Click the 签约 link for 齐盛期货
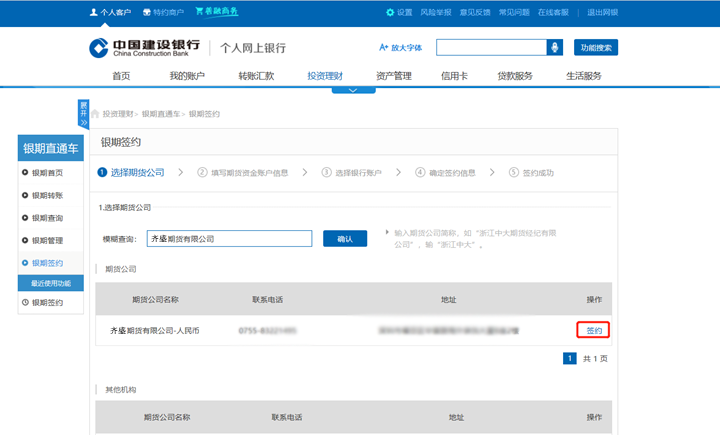 594,330
